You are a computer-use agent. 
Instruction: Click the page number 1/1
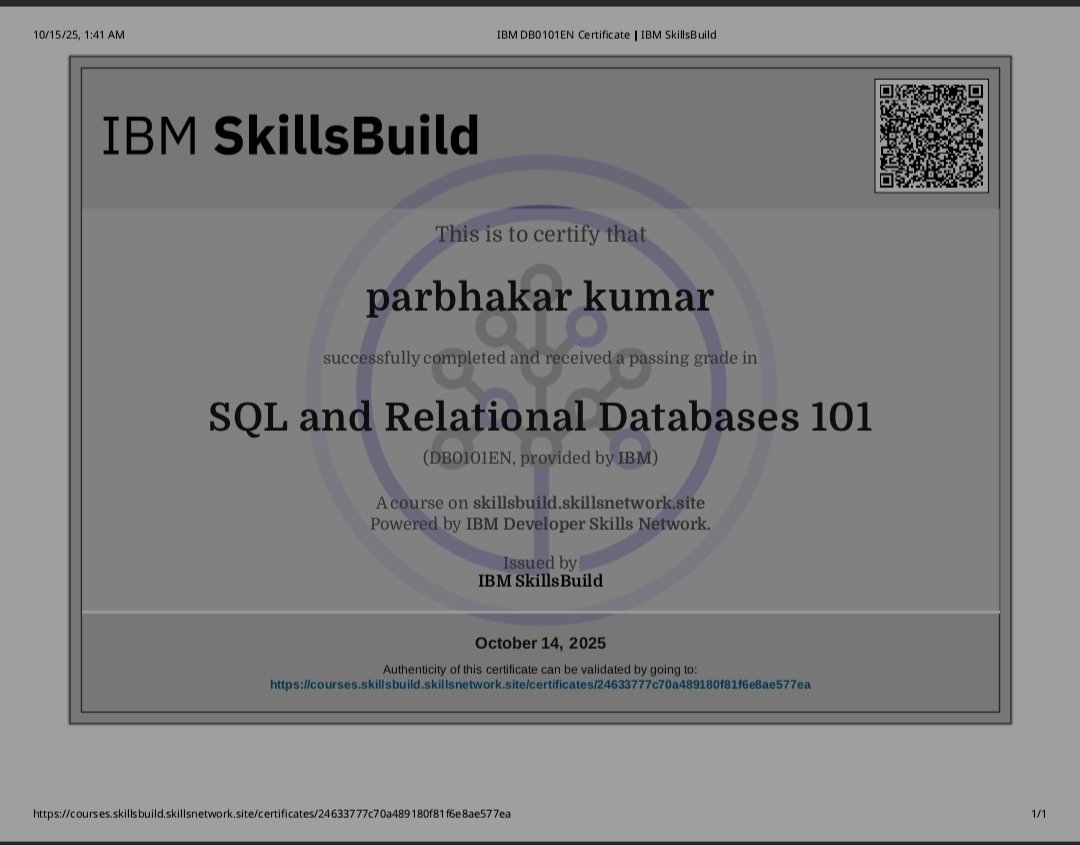[x=1039, y=814]
